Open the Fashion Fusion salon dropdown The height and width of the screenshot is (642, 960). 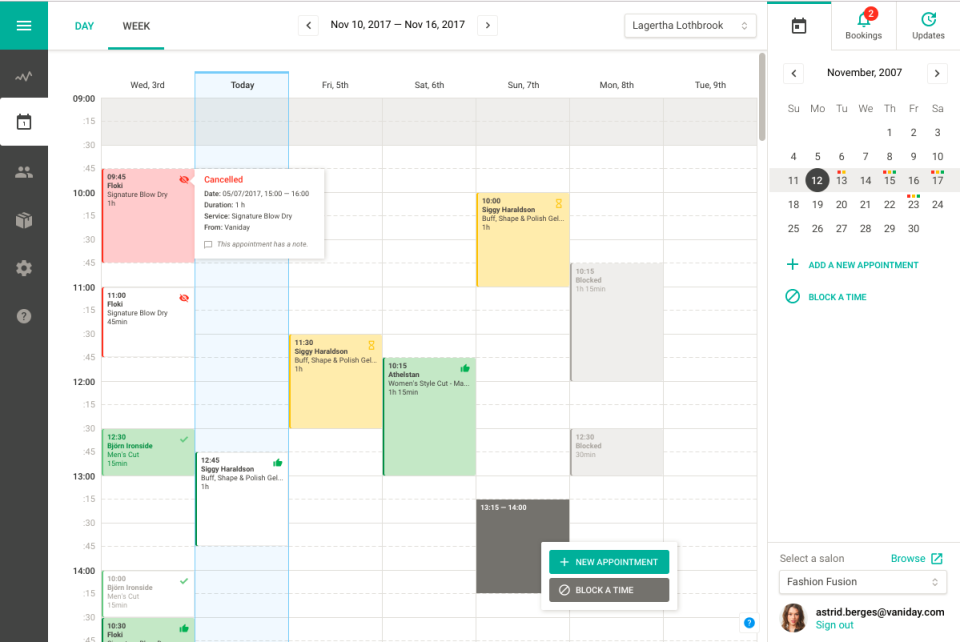862,581
